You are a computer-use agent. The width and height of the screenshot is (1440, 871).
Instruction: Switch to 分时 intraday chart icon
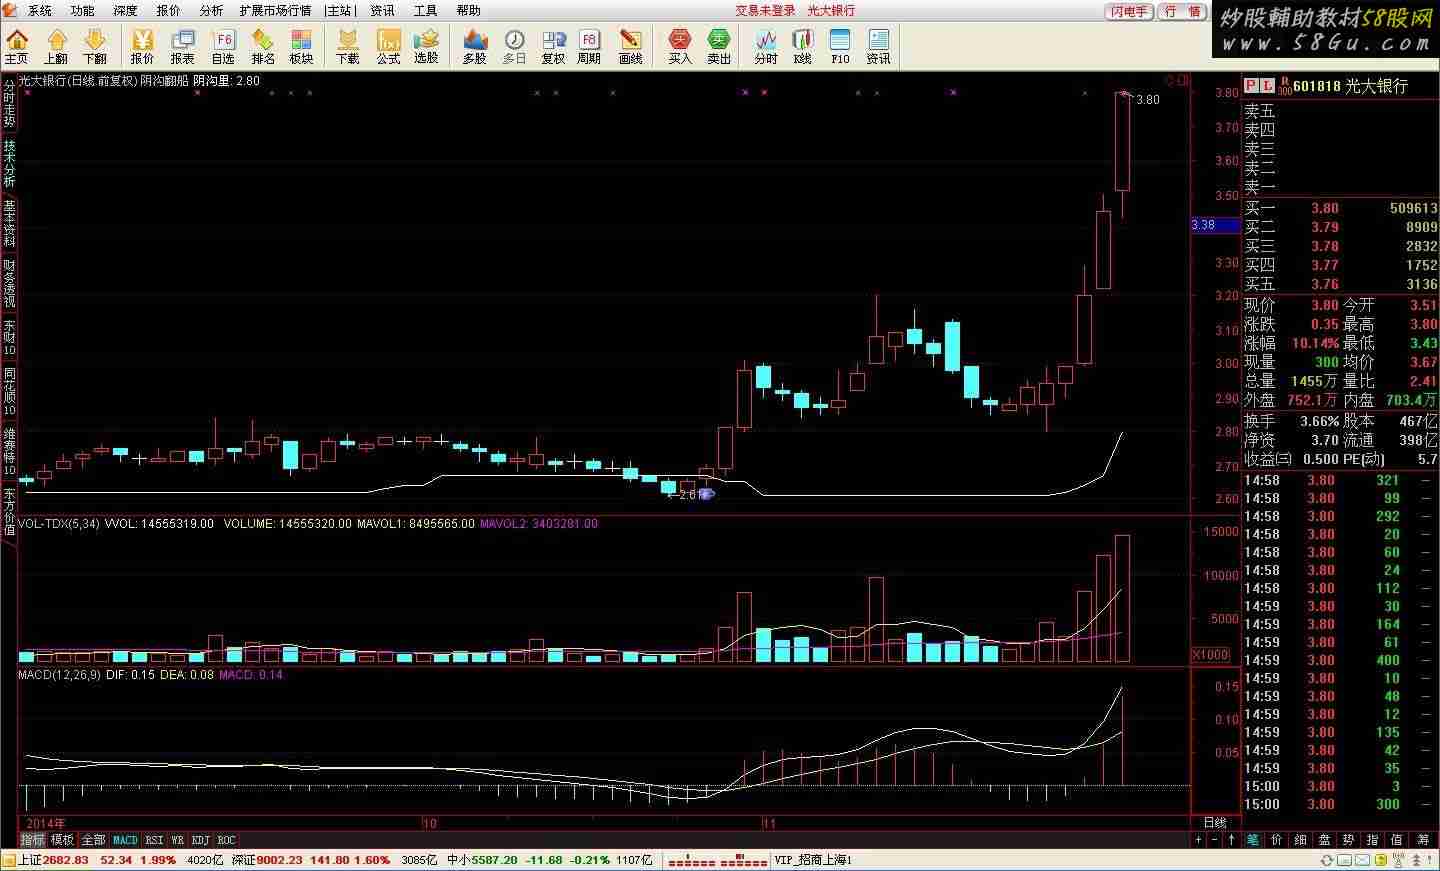click(x=766, y=46)
